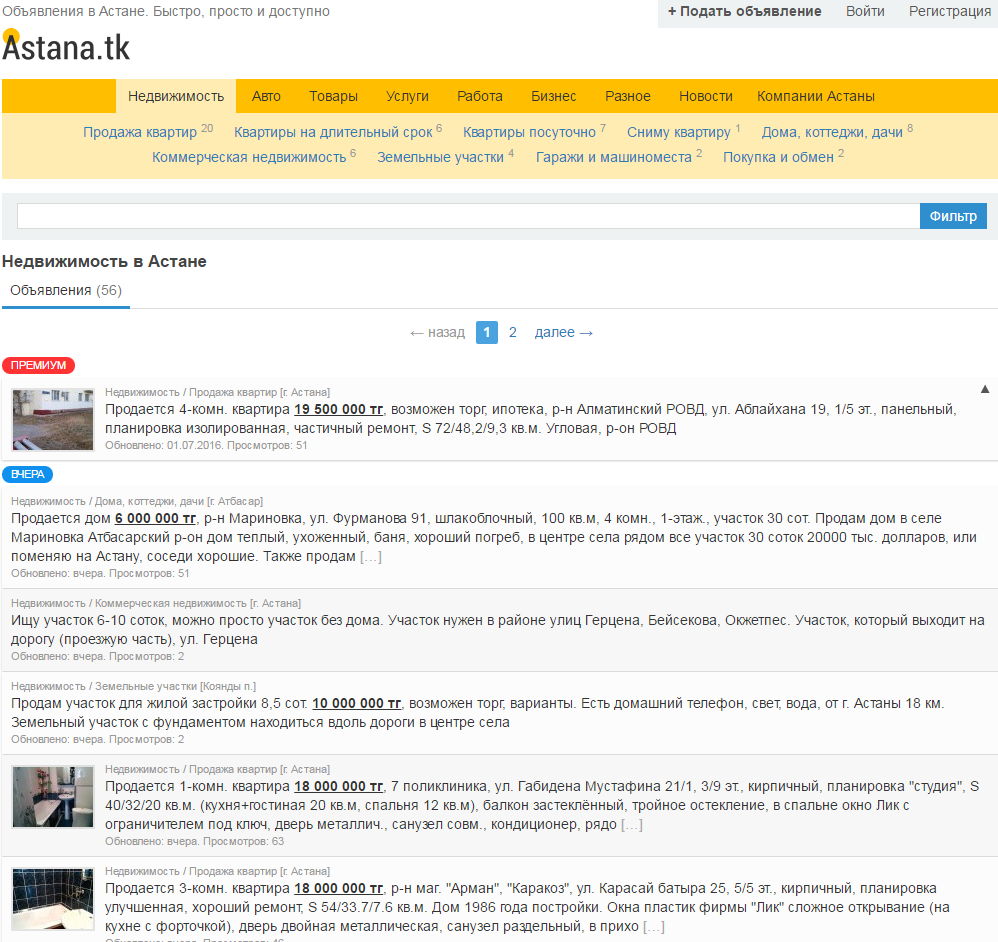Click + Подать объявление button
This screenshot has width=998, height=942.
point(744,11)
